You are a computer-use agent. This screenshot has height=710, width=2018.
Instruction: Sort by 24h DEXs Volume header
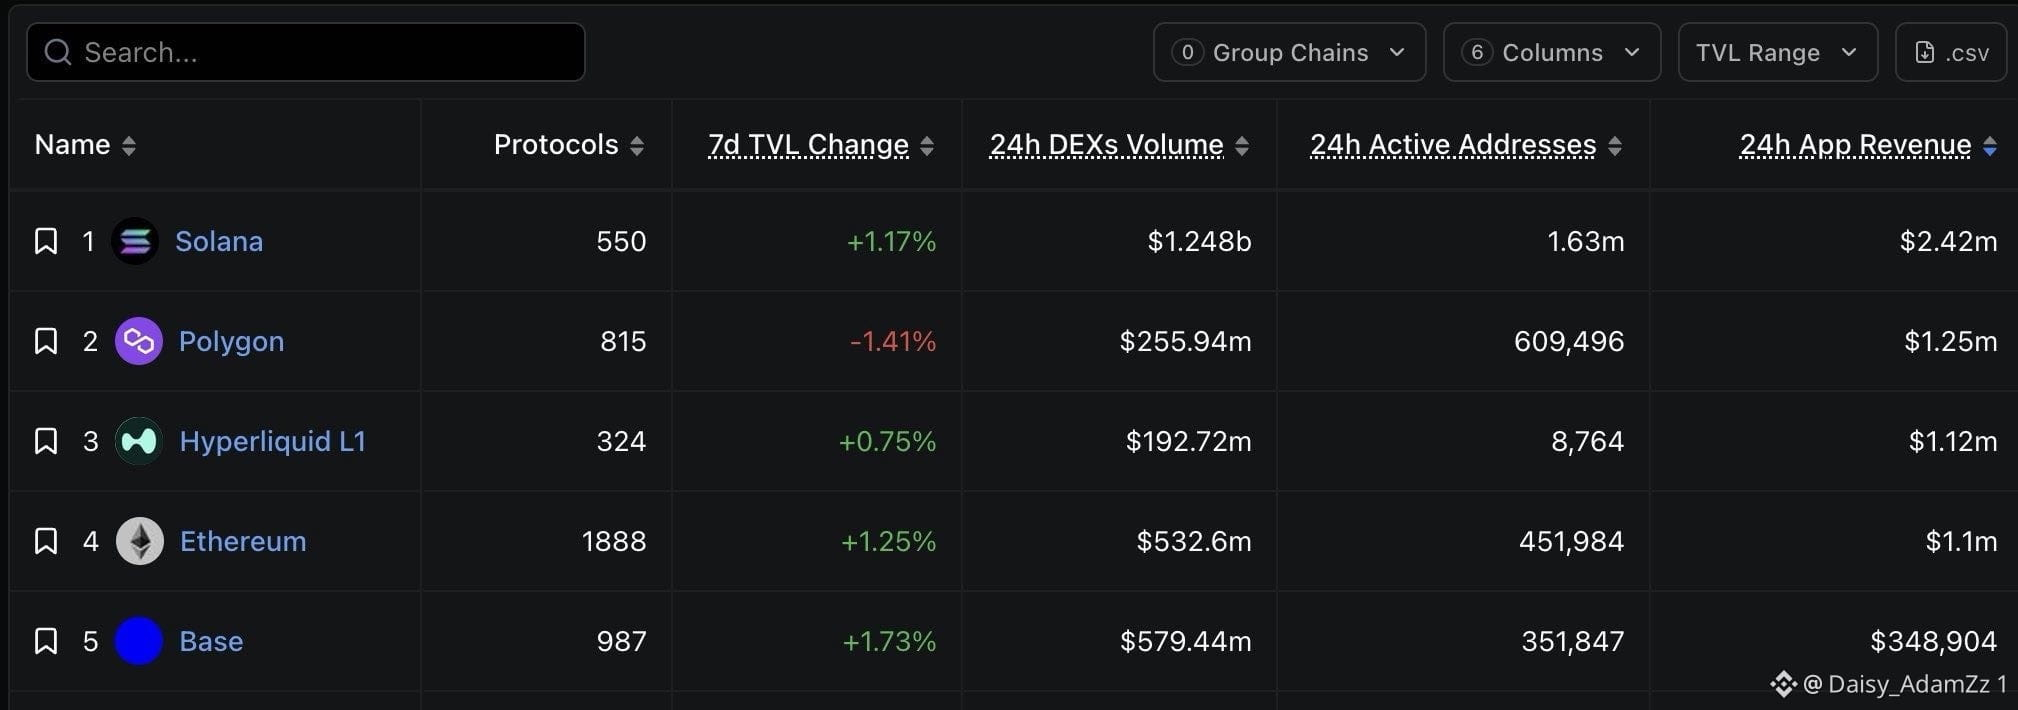[x=1106, y=145]
